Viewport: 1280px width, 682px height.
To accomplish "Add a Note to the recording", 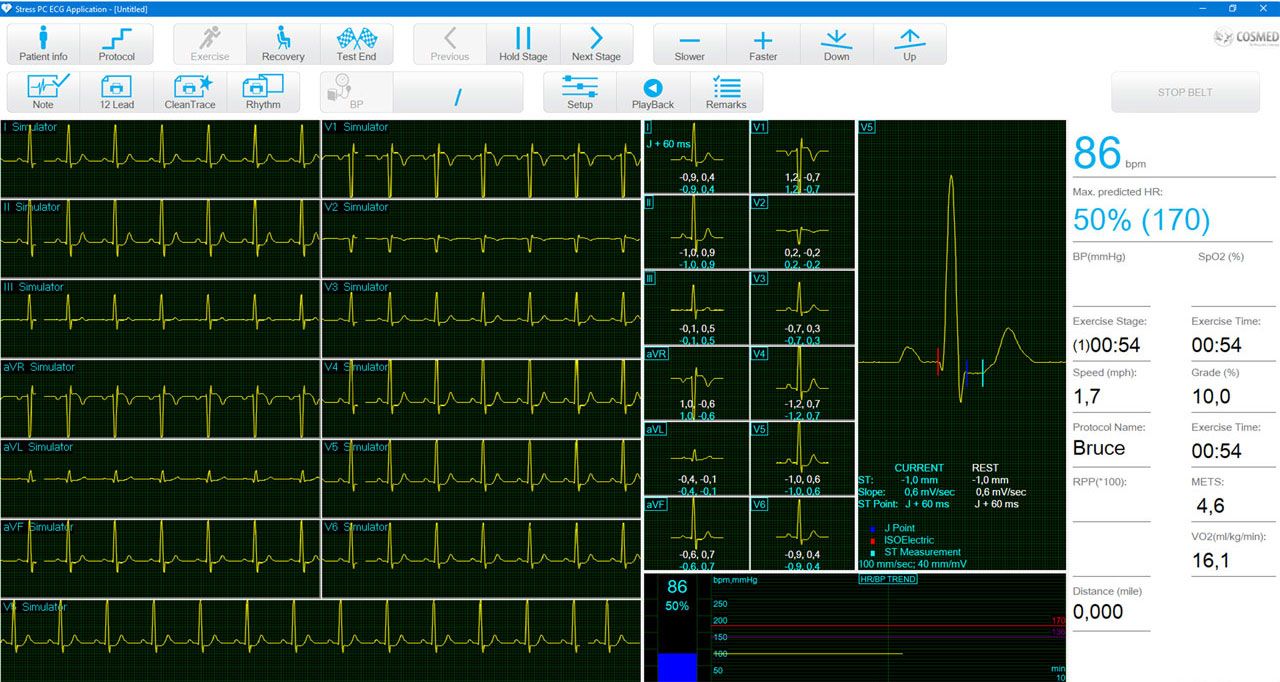I will click(43, 92).
